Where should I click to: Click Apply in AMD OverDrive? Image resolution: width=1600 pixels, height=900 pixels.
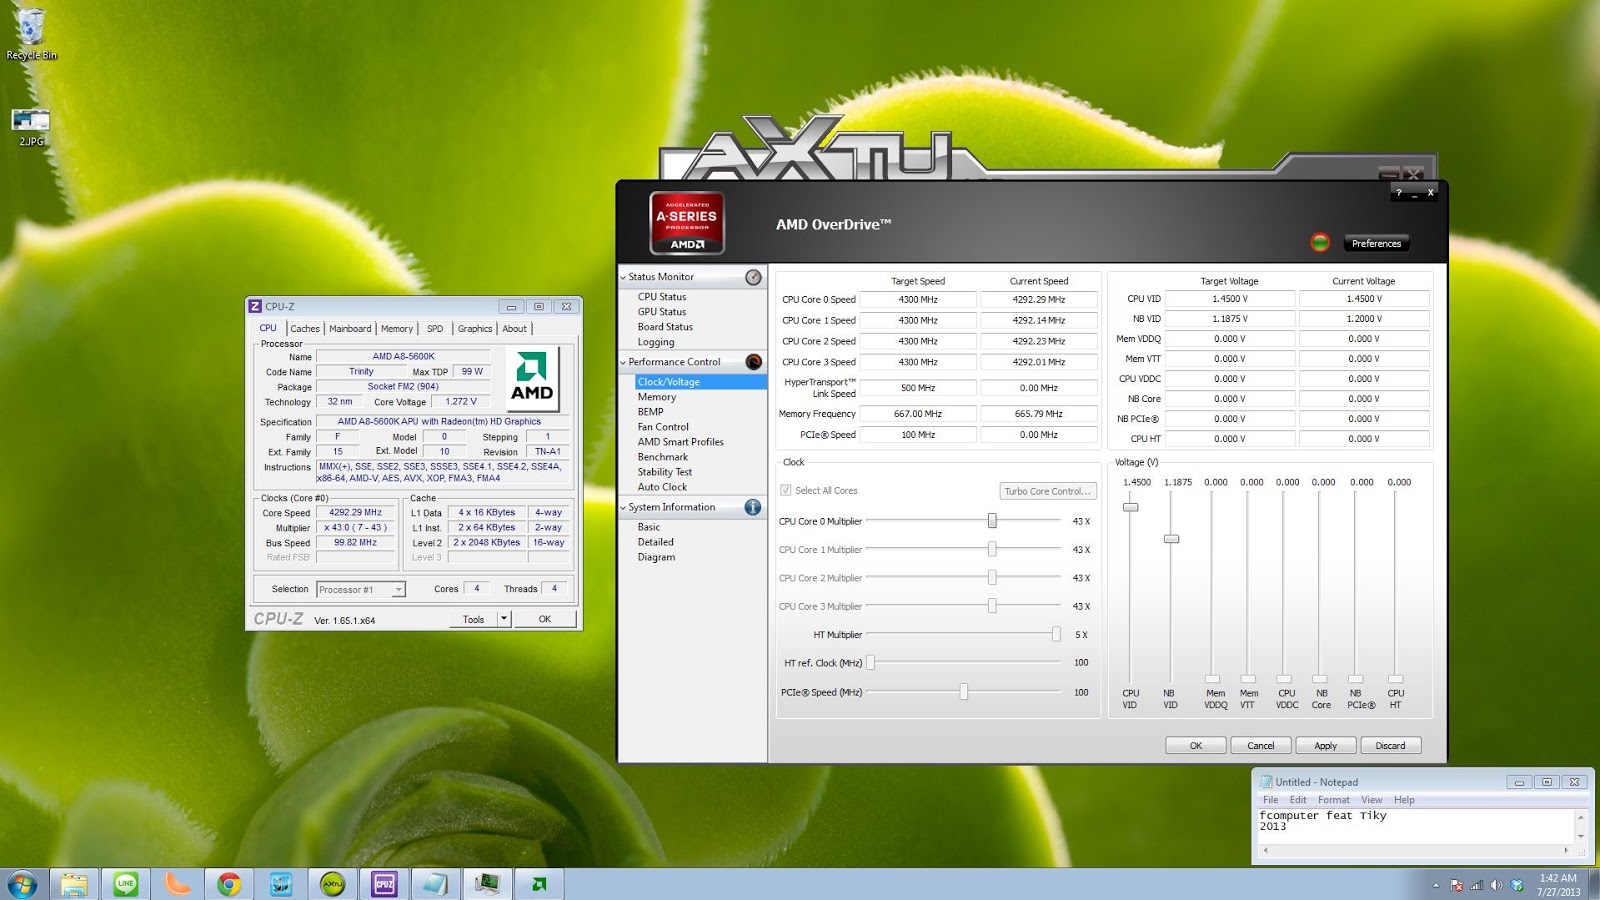[1326, 745]
